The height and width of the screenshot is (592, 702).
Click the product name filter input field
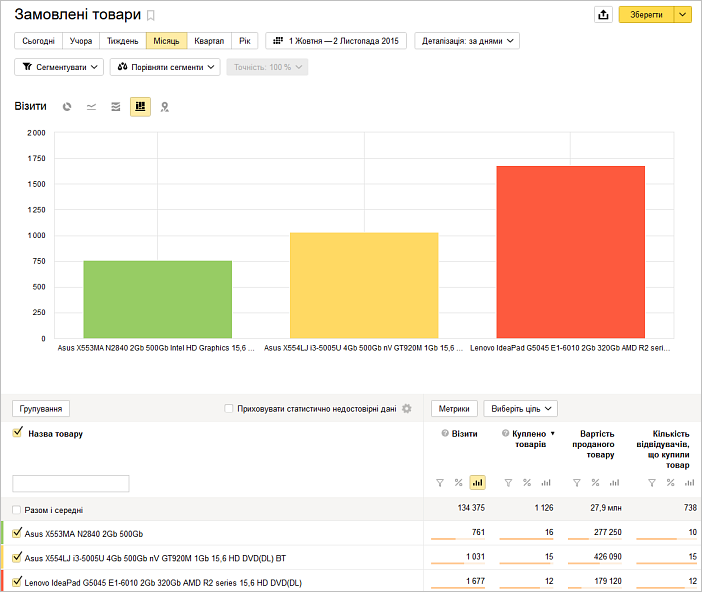tap(71, 484)
